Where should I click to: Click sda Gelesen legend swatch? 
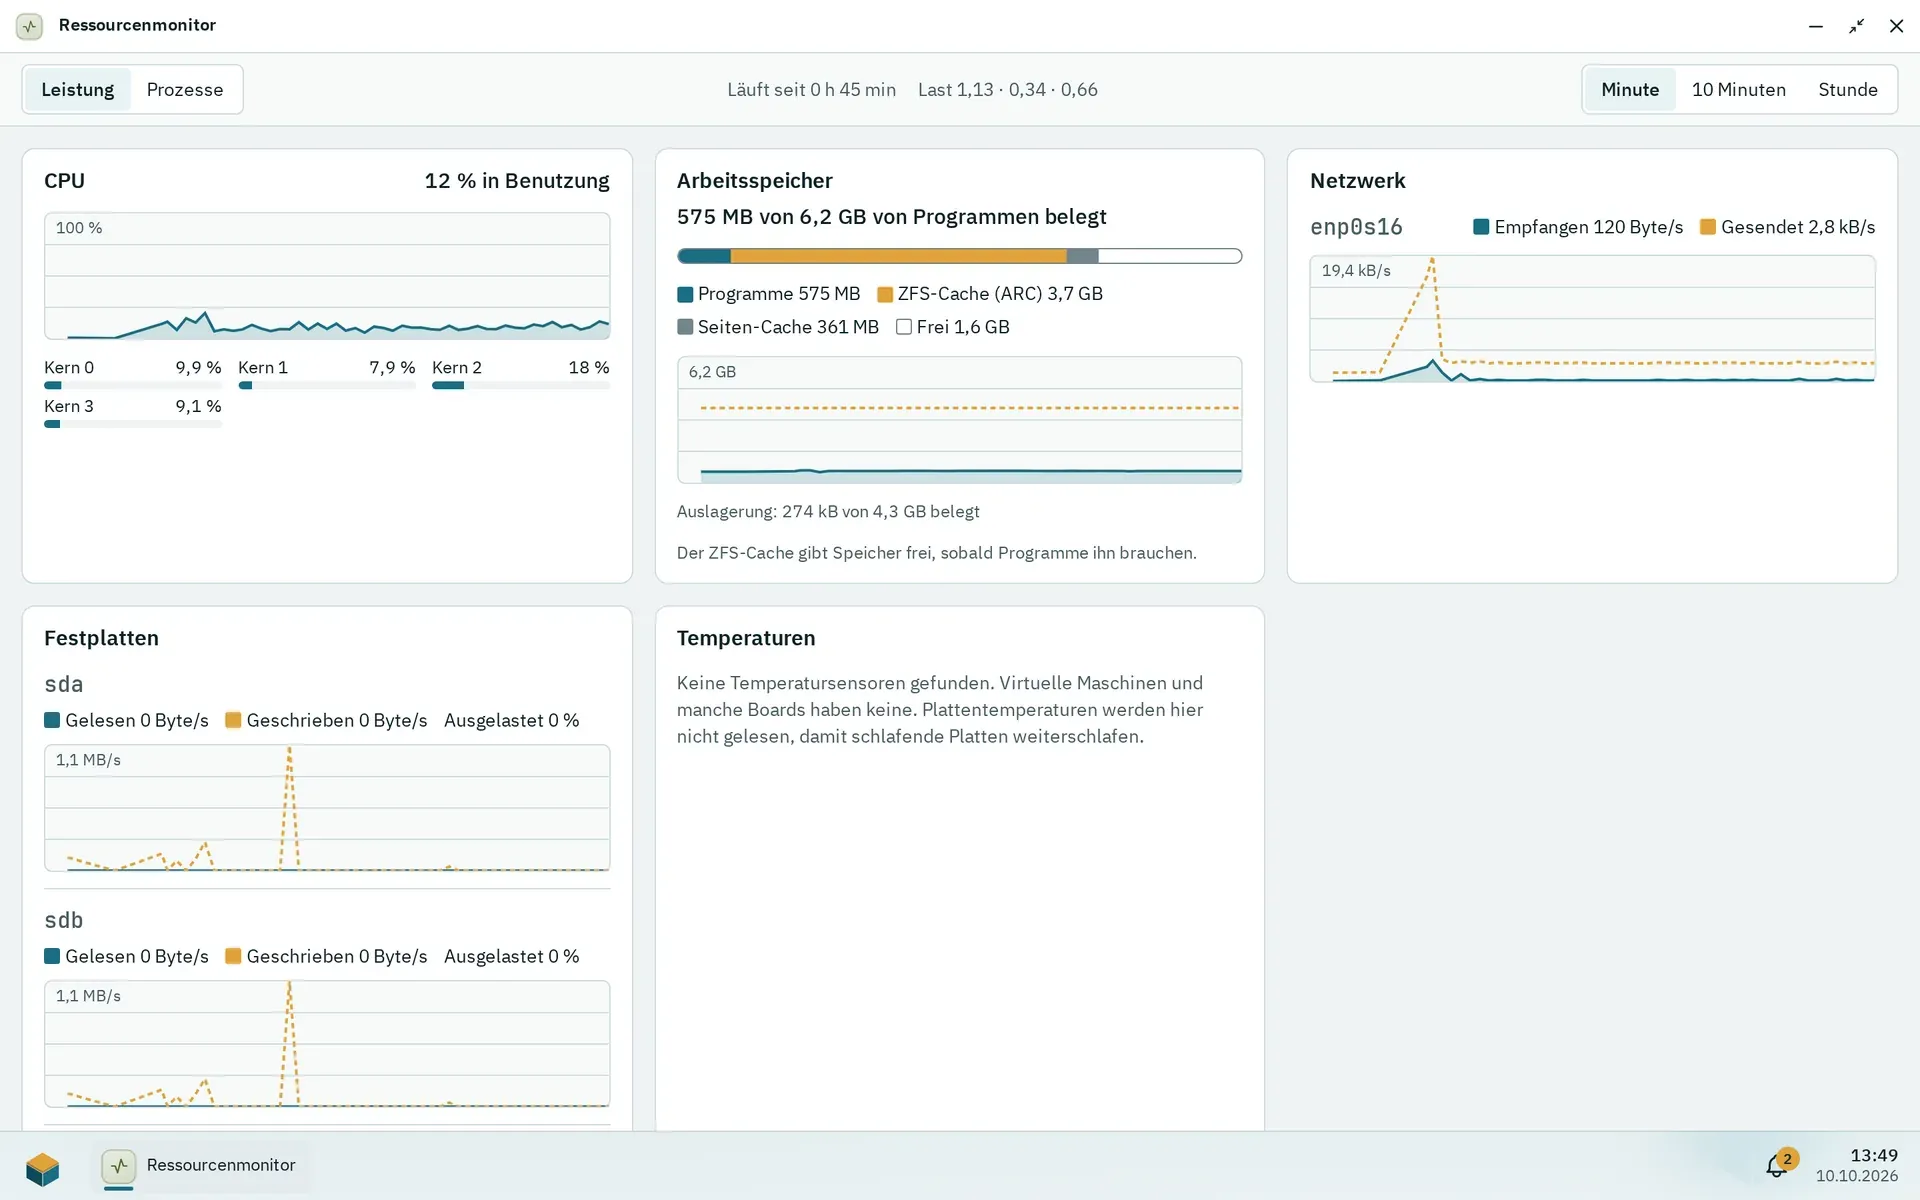click(x=52, y=720)
